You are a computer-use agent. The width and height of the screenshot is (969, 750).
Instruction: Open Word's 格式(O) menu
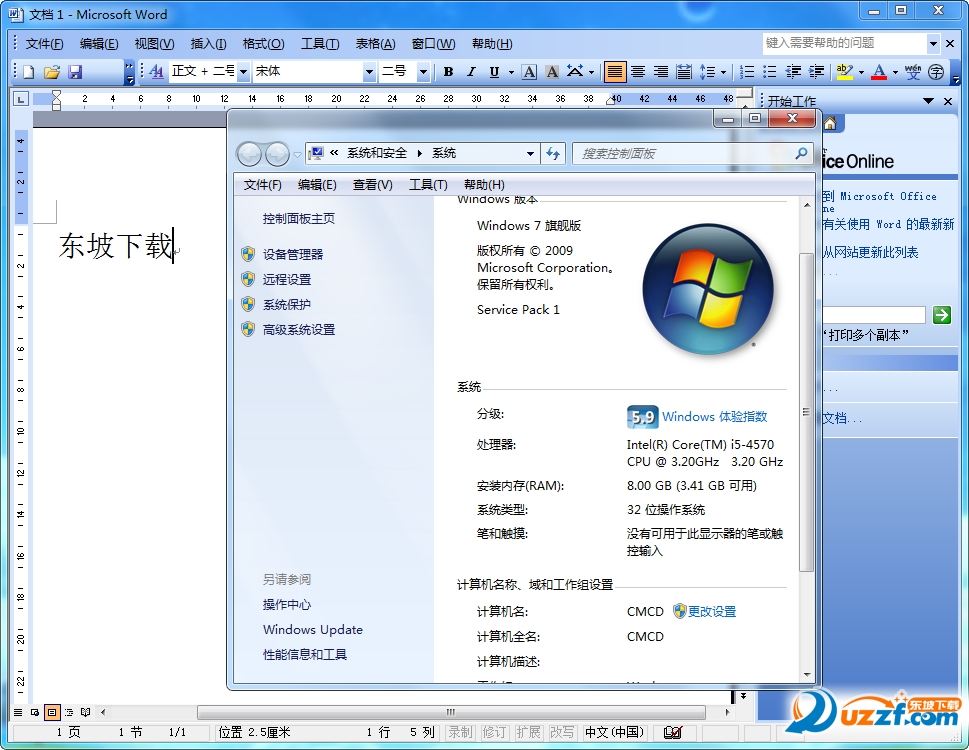tap(263, 44)
